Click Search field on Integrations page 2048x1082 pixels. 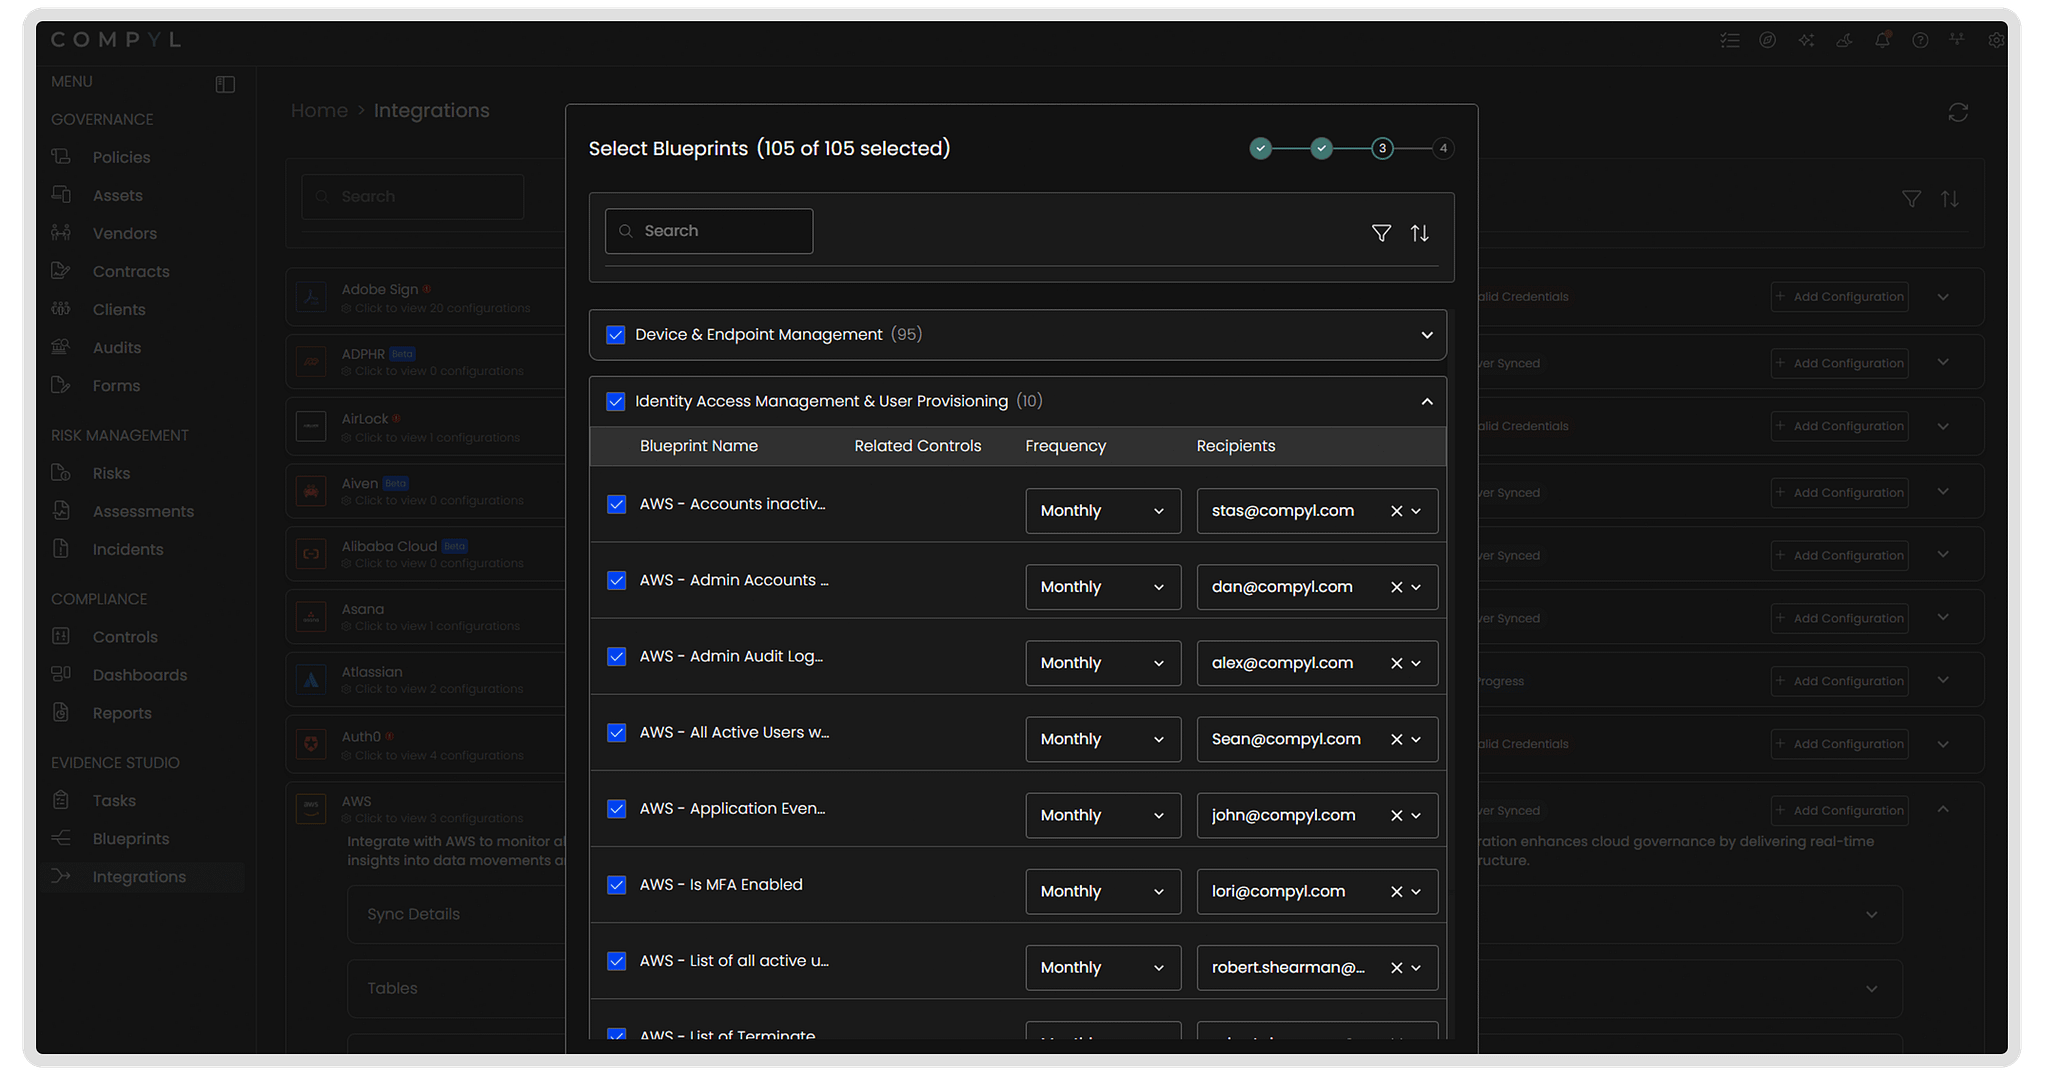(x=413, y=197)
